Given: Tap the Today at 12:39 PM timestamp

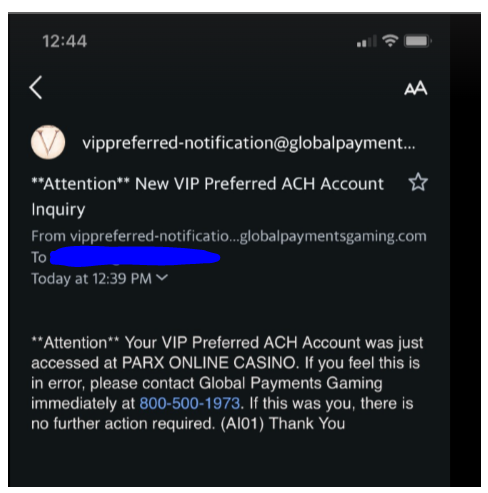Looking at the screenshot, I should 91,279.
